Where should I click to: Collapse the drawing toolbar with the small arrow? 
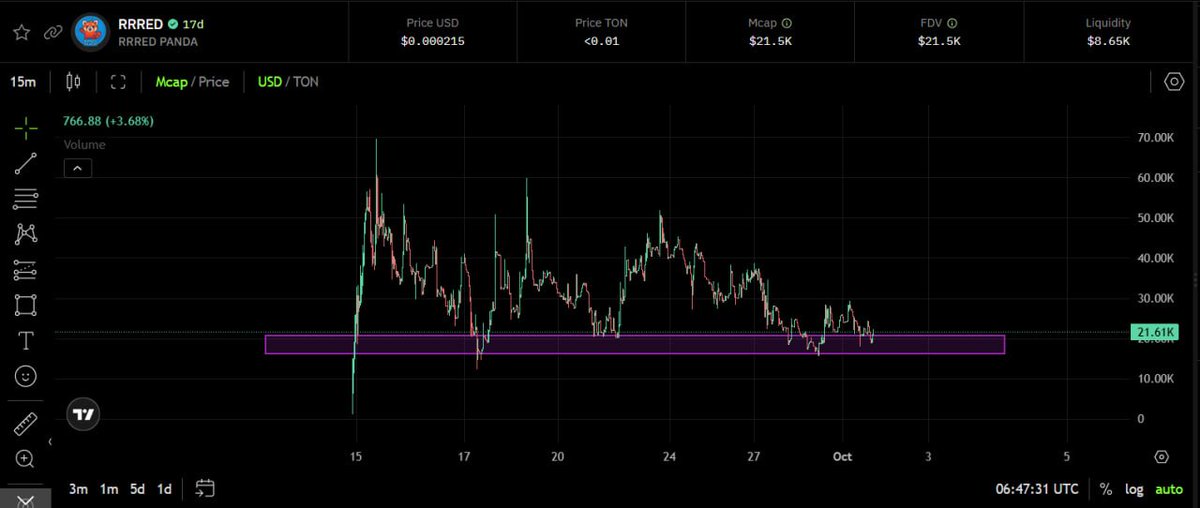pyautogui.click(x=51, y=441)
